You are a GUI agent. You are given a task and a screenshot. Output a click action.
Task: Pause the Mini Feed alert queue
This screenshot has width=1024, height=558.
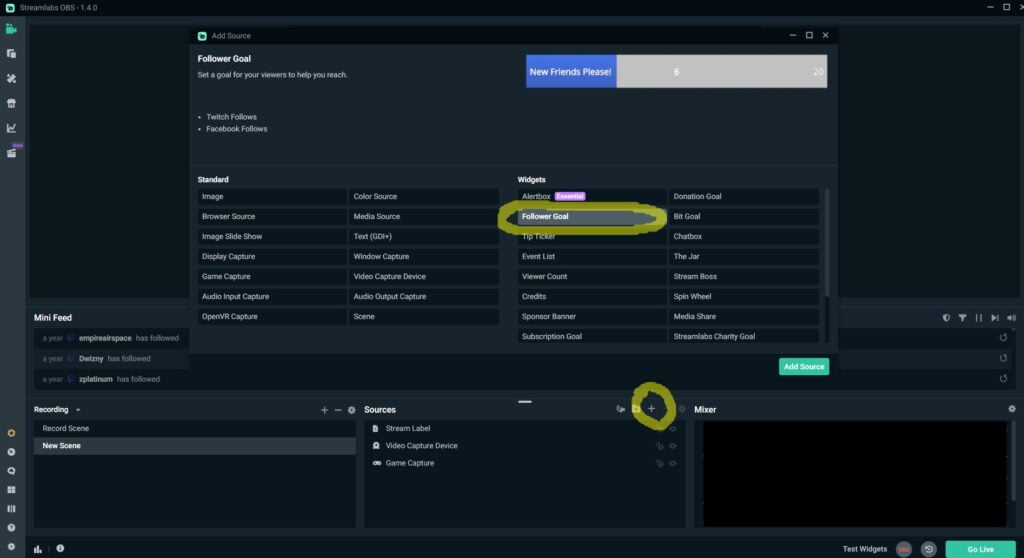978,318
